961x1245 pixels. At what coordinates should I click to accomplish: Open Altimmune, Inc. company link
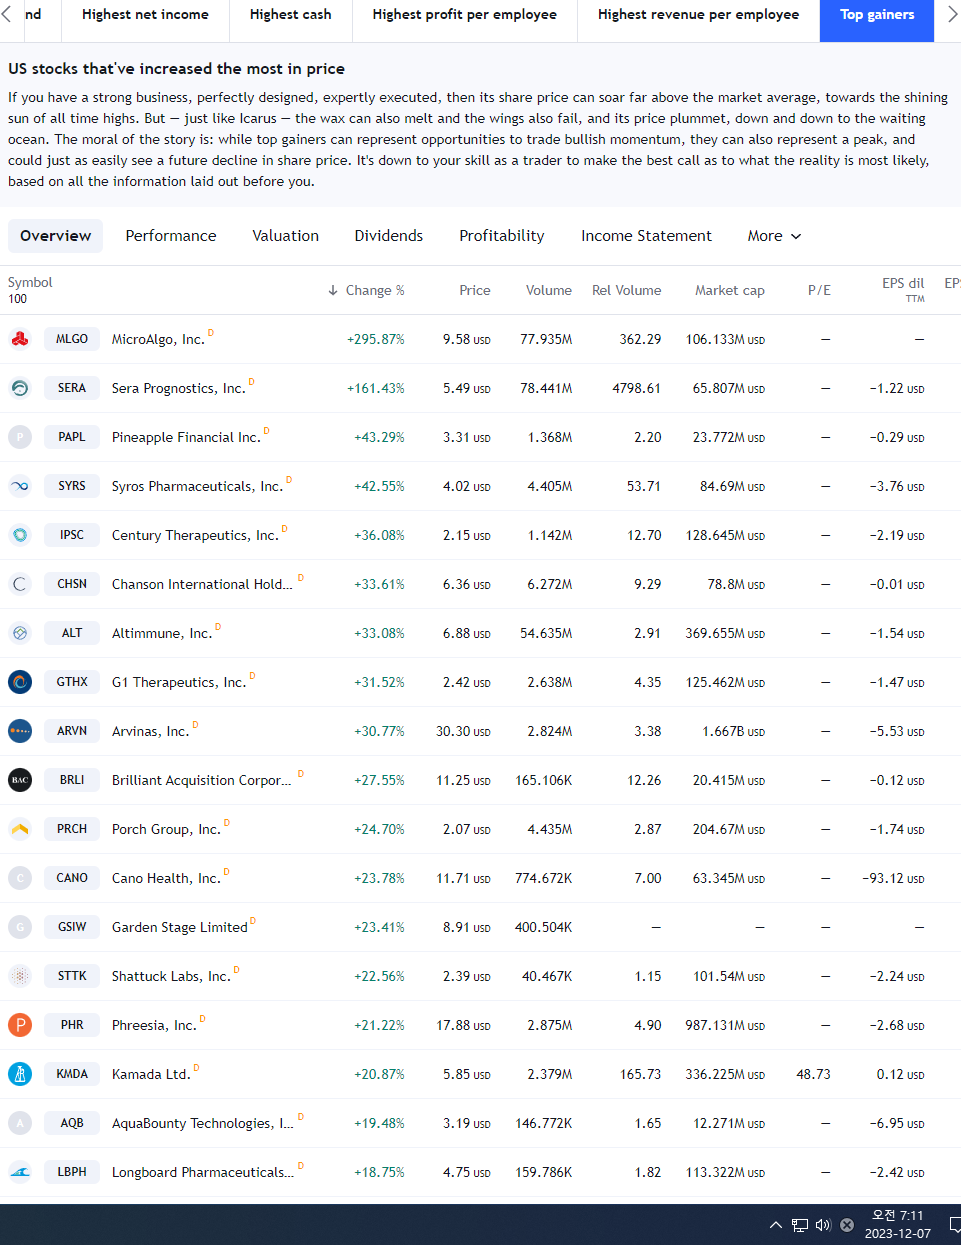pos(162,634)
